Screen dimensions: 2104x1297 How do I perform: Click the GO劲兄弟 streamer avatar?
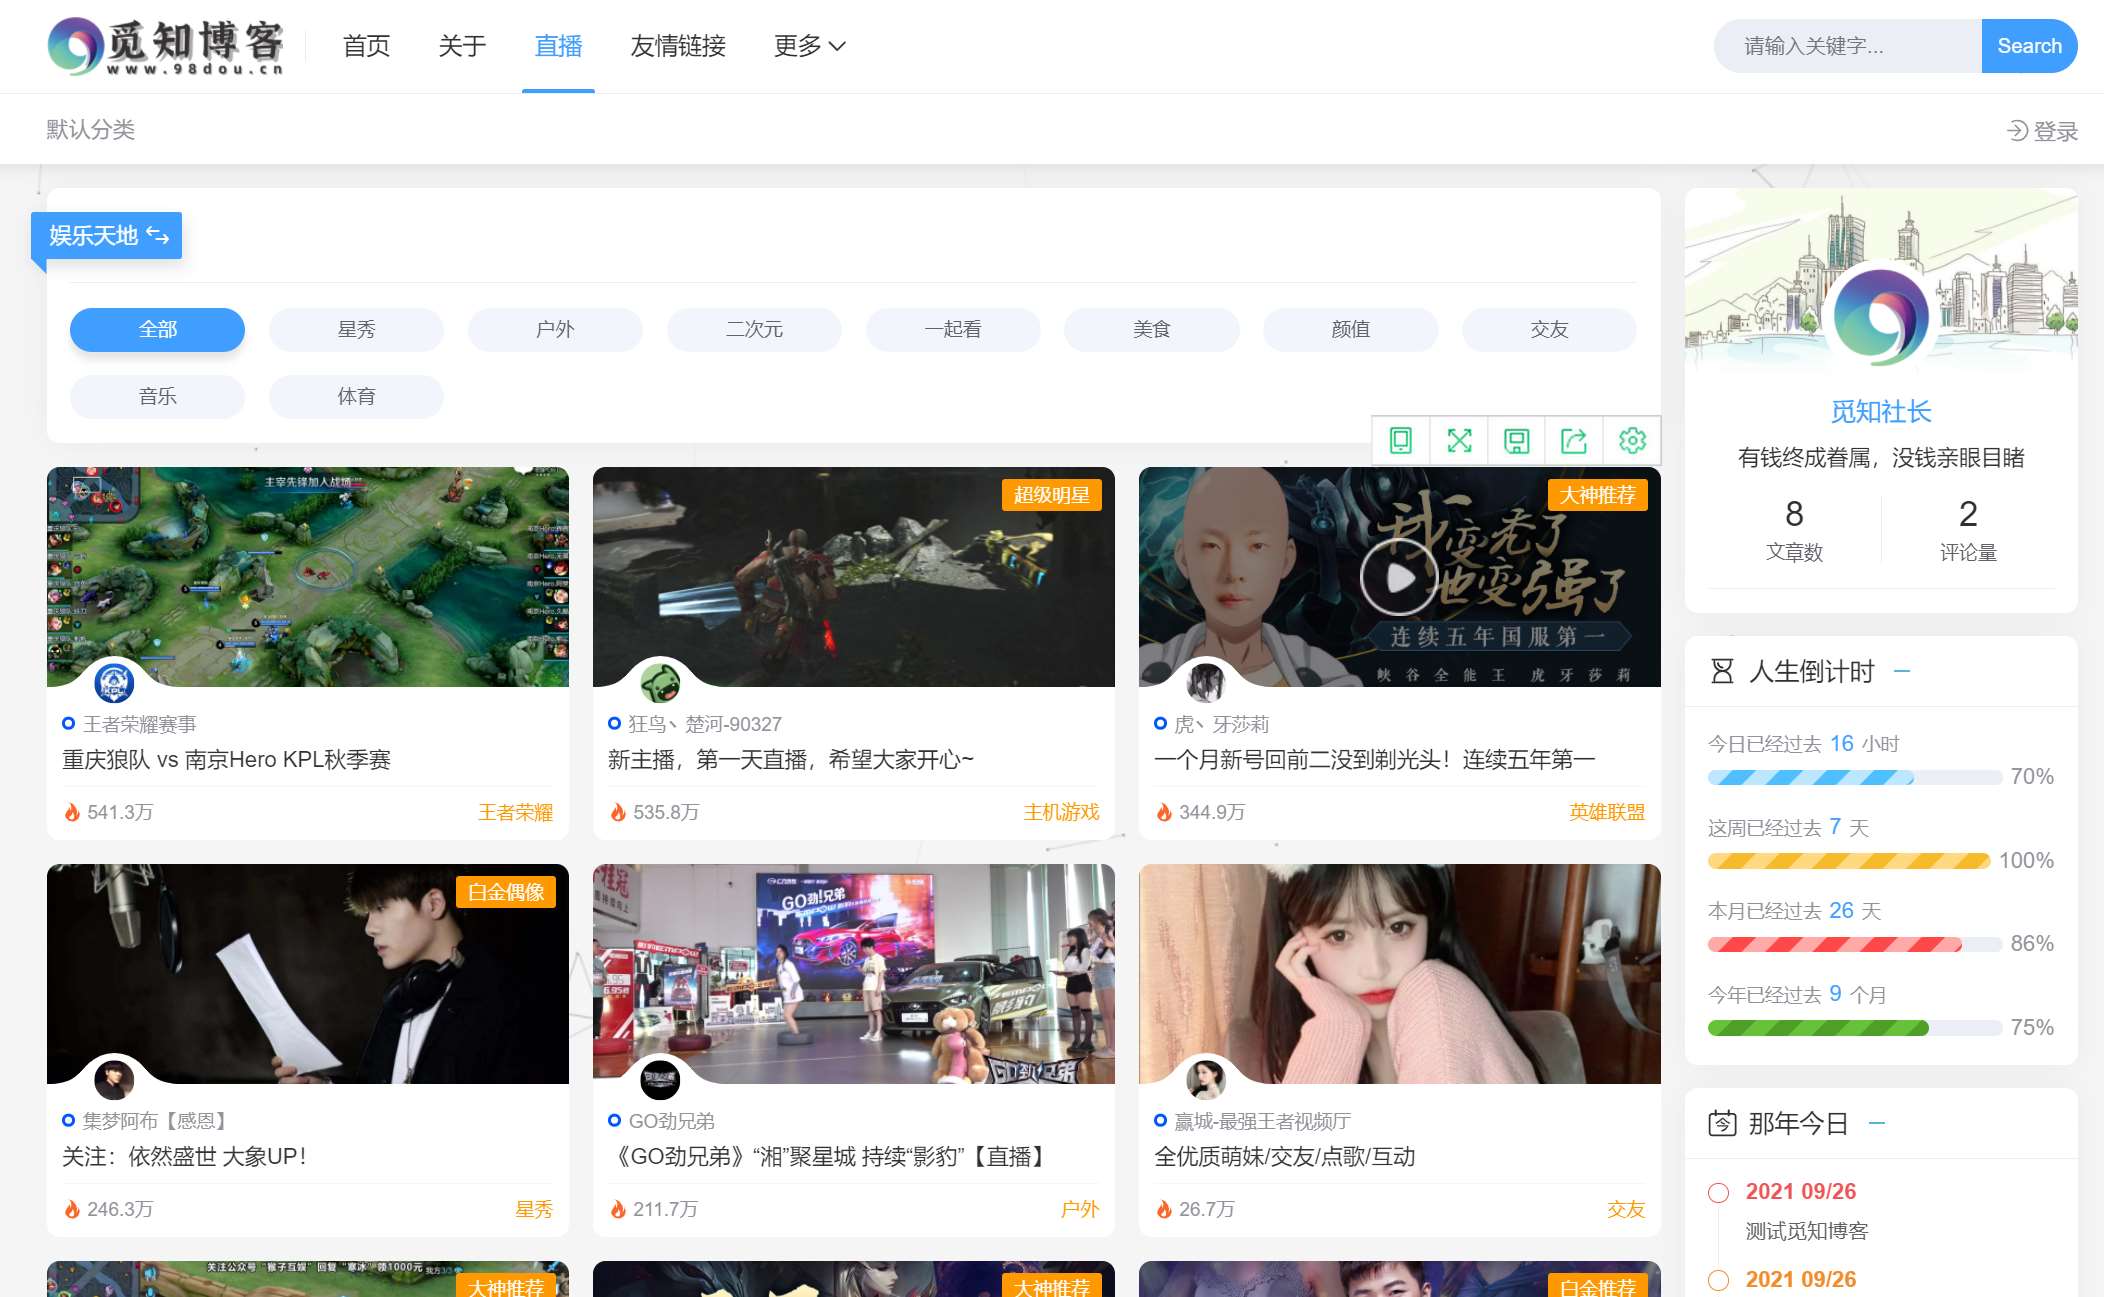[660, 1080]
